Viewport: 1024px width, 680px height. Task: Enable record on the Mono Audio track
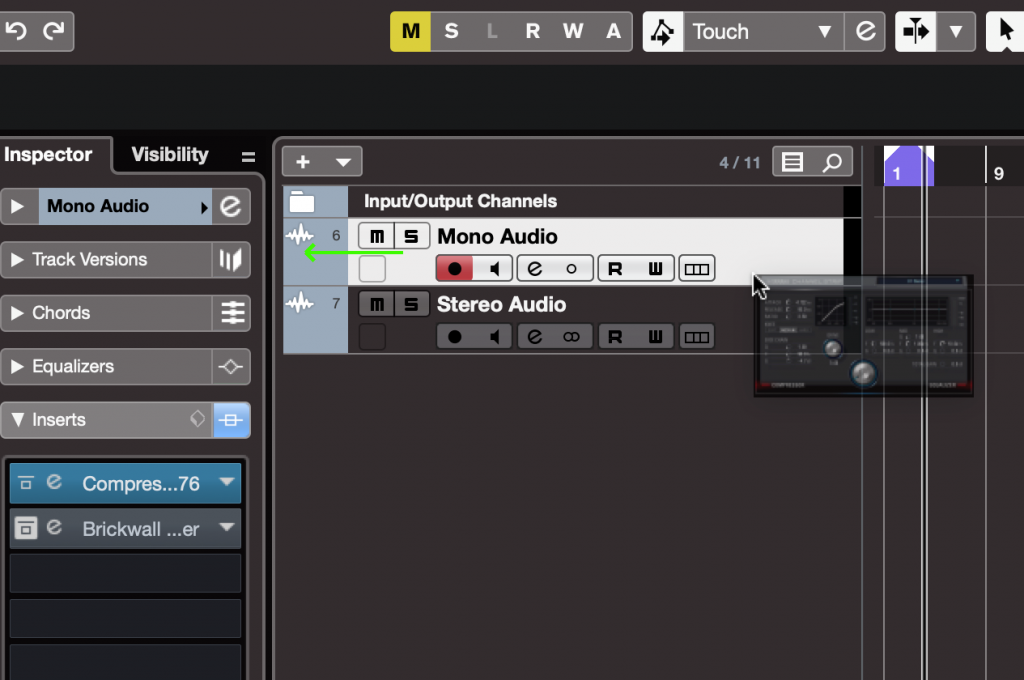click(x=453, y=267)
